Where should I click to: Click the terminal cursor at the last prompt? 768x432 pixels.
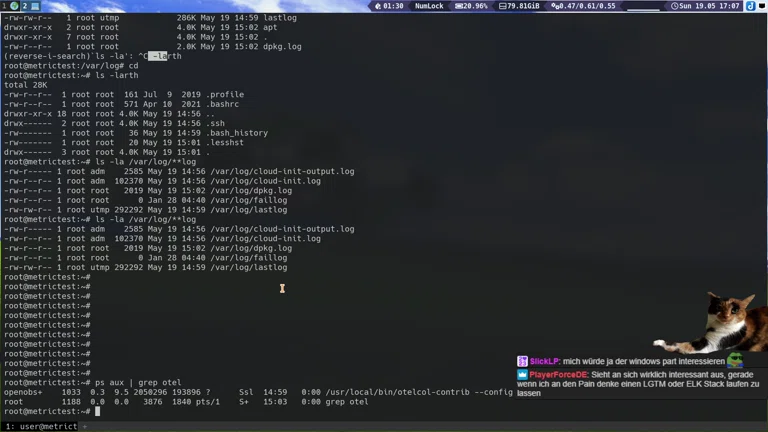tap(98, 411)
